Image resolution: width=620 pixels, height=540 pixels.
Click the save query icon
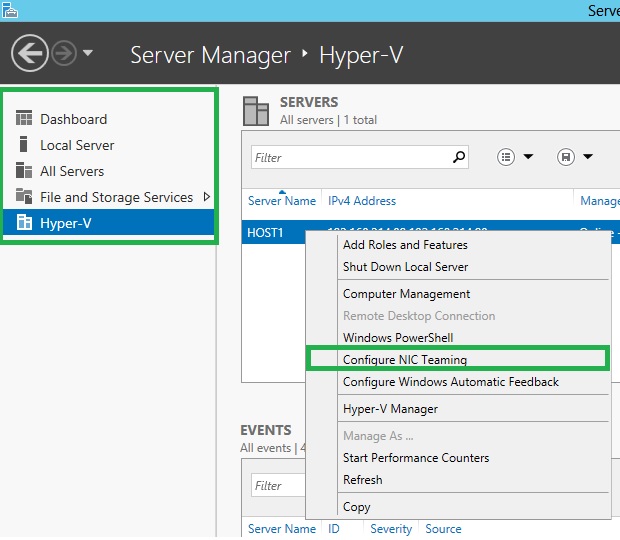566,157
